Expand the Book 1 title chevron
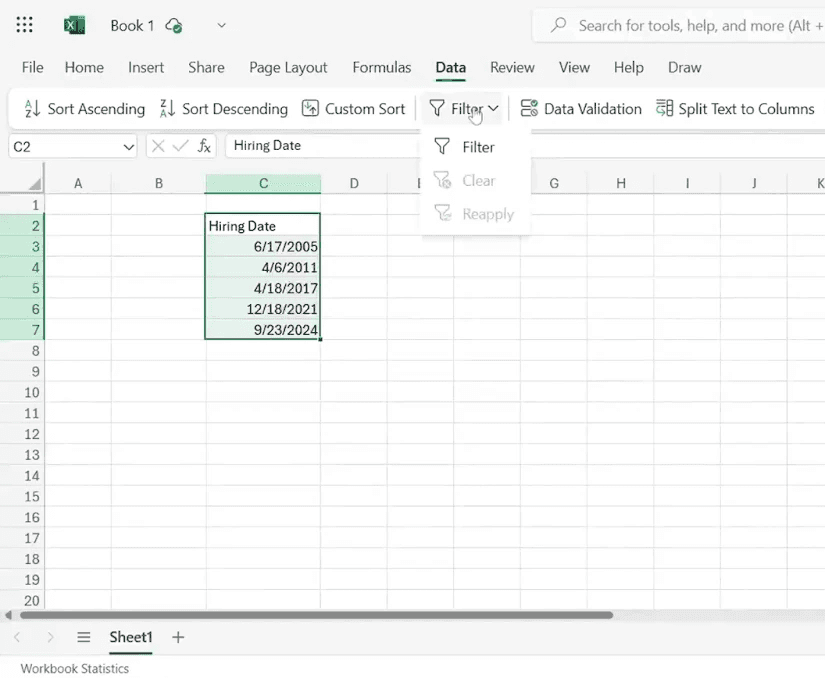This screenshot has height=678, width=825. coord(222,25)
